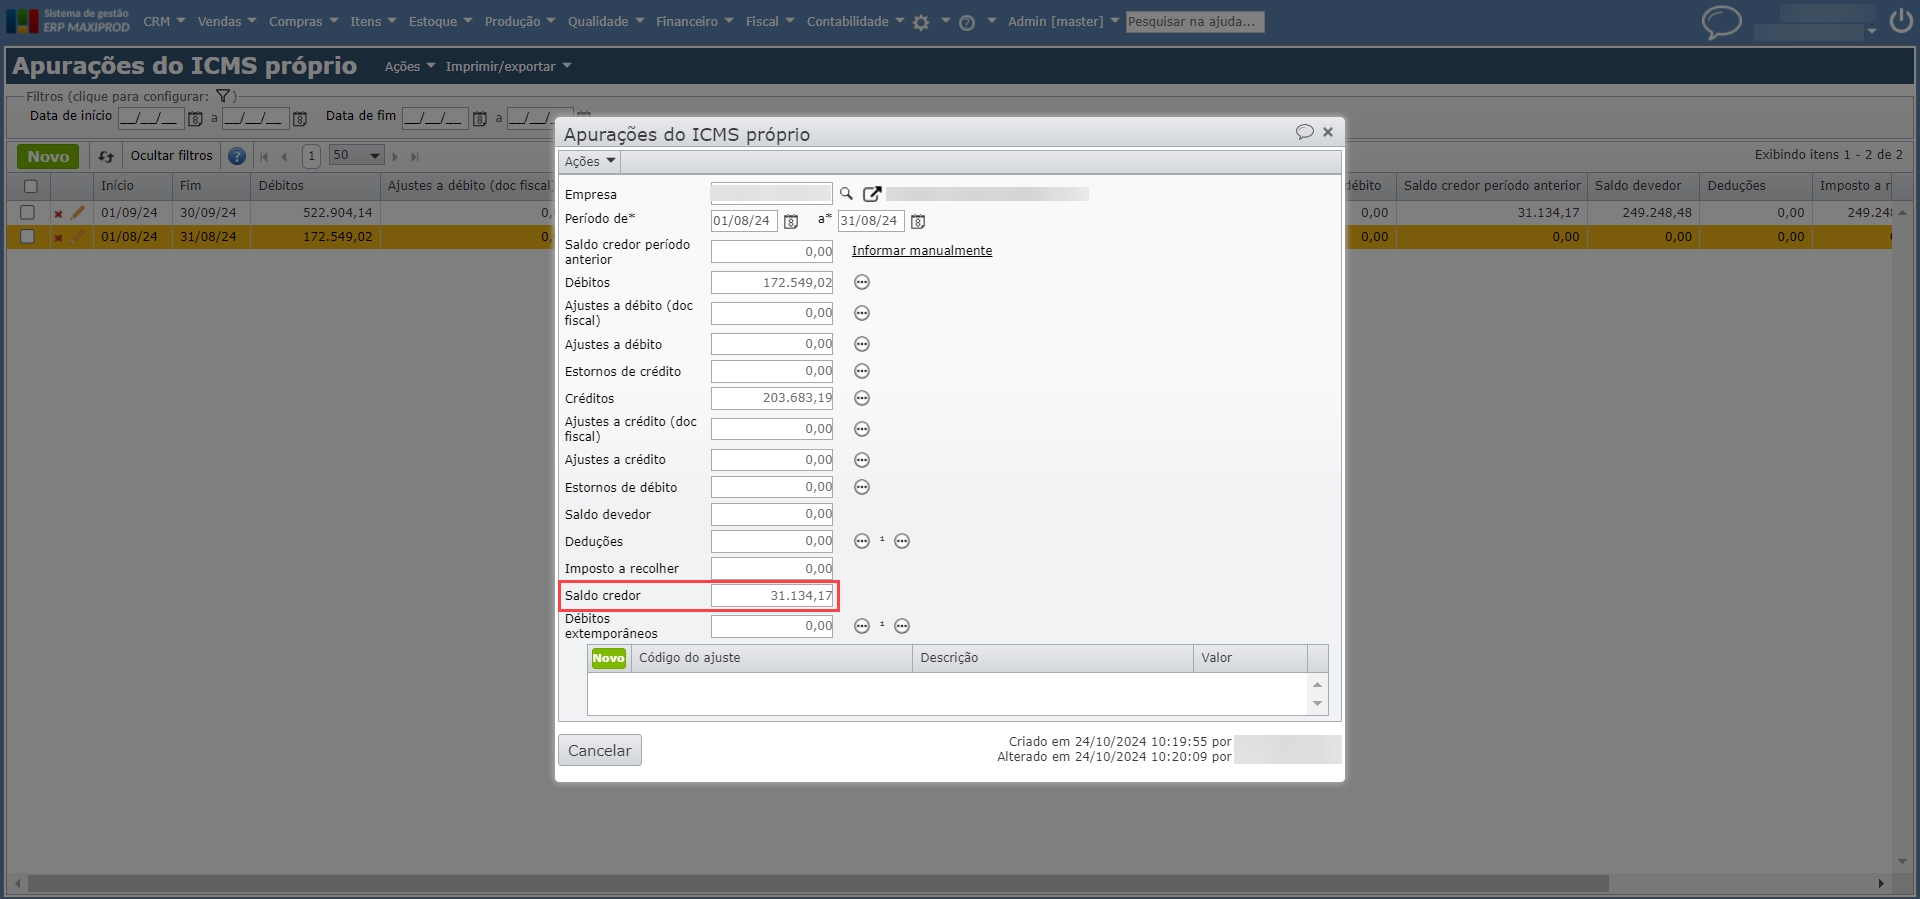The width and height of the screenshot is (1920, 899).
Task: Open the Contabilidade menu
Action: coord(855,21)
